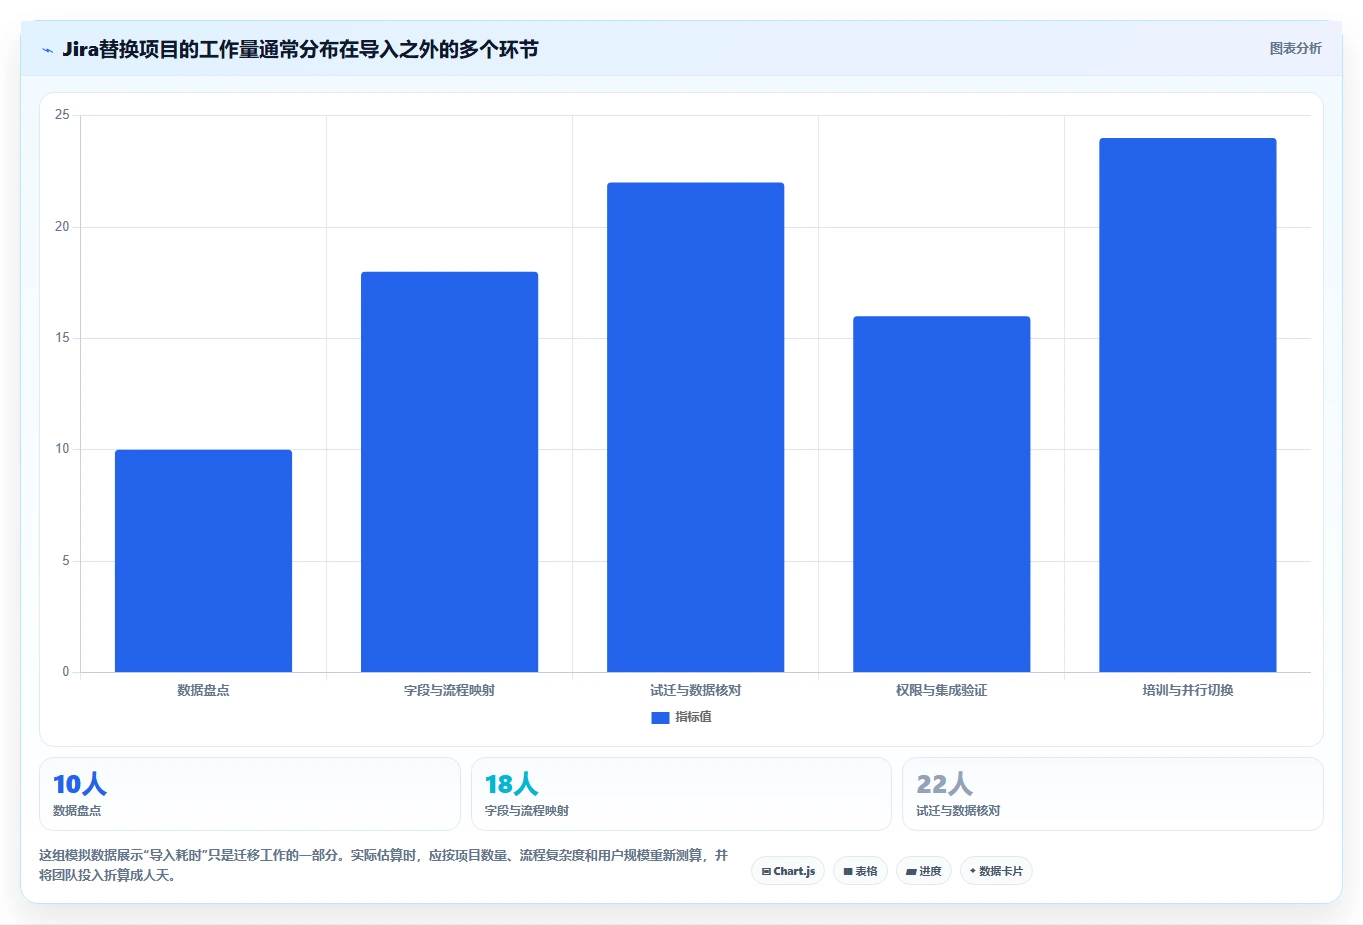The height and width of the screenshot is (925, 1363).
Task: Click the note text starting 这组模拟数据展示
Action: pos(383,865)
